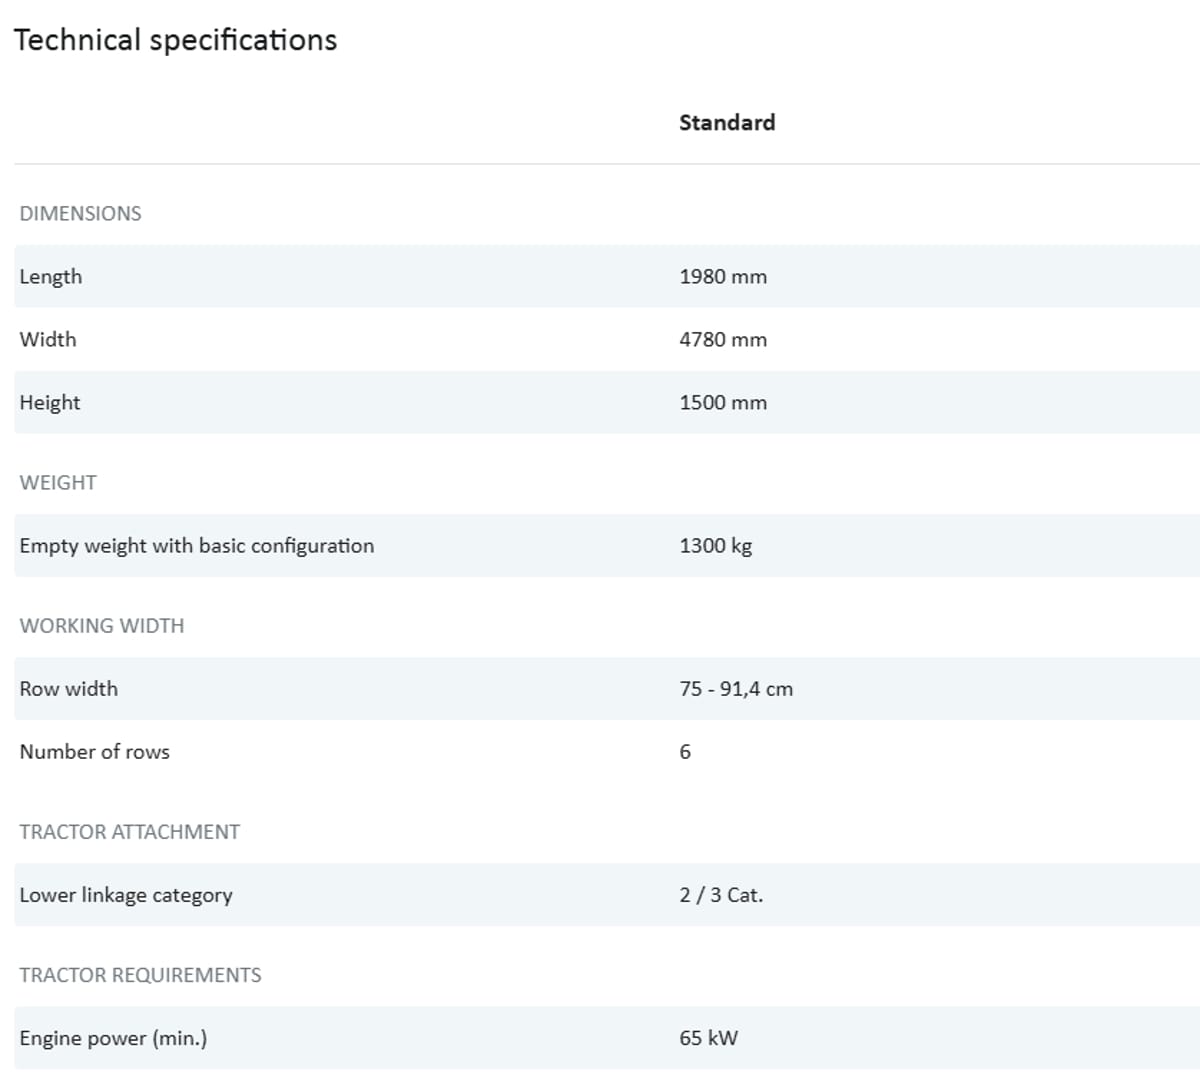This screenshot has width=1200, height=1088.
Task: Select the Width row label
Action: click(x=48, y=339)
